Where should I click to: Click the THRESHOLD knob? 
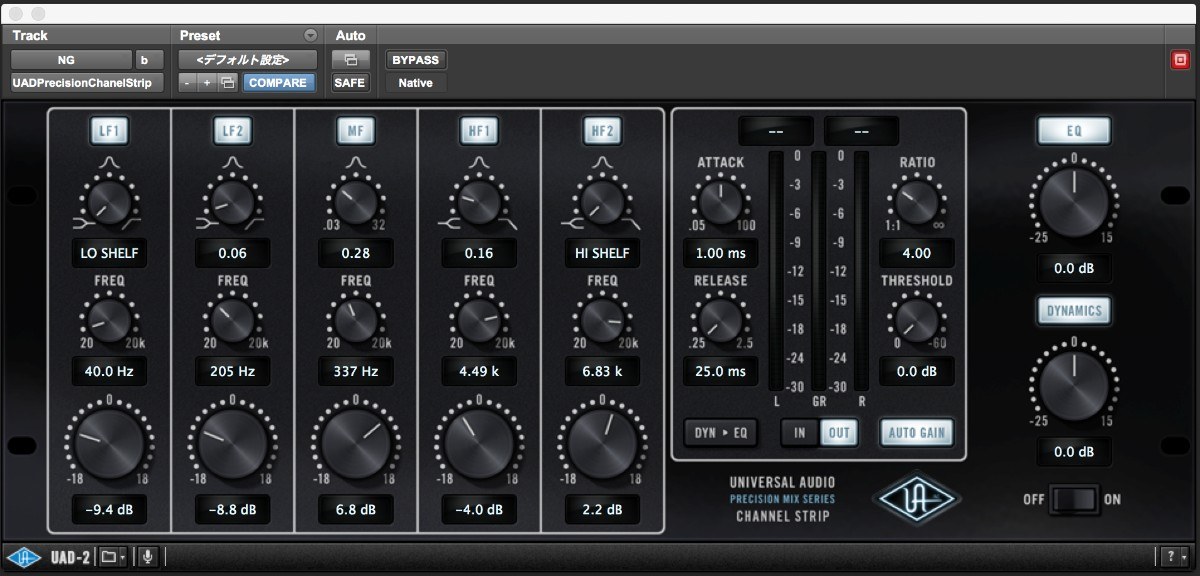[x=917, y=319]
